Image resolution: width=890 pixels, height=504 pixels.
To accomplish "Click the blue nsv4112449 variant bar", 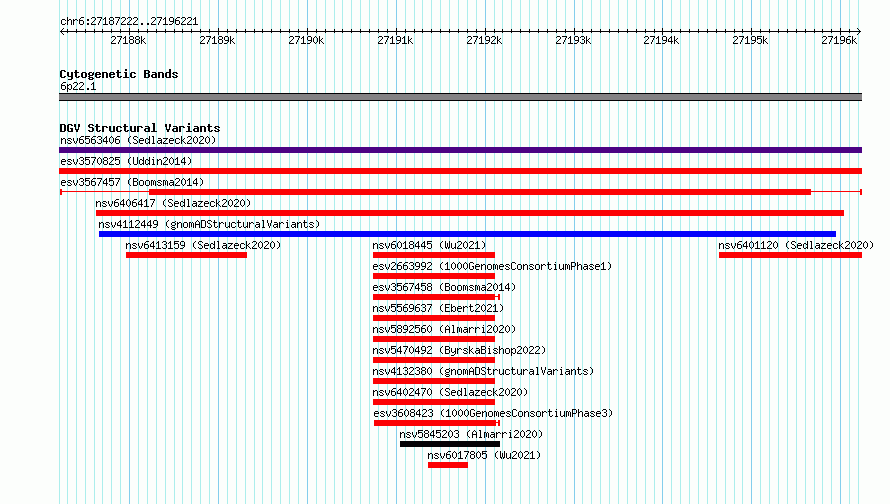I will point(467,234).
